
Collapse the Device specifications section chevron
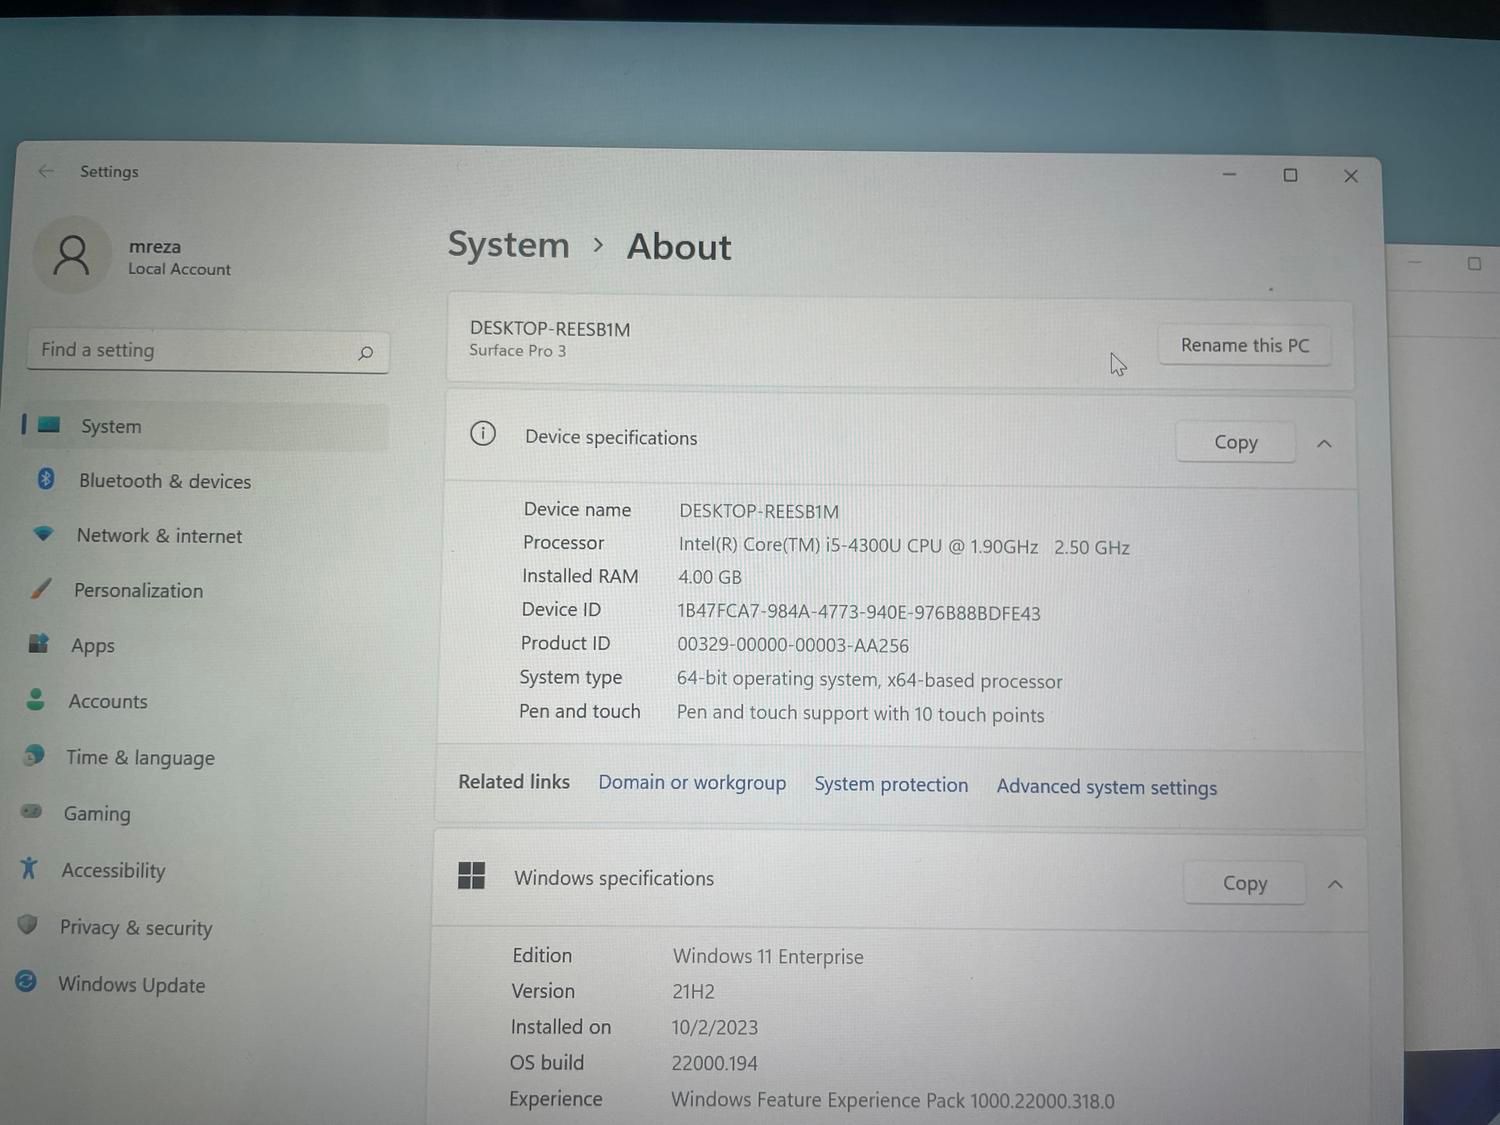[1324, 443]
